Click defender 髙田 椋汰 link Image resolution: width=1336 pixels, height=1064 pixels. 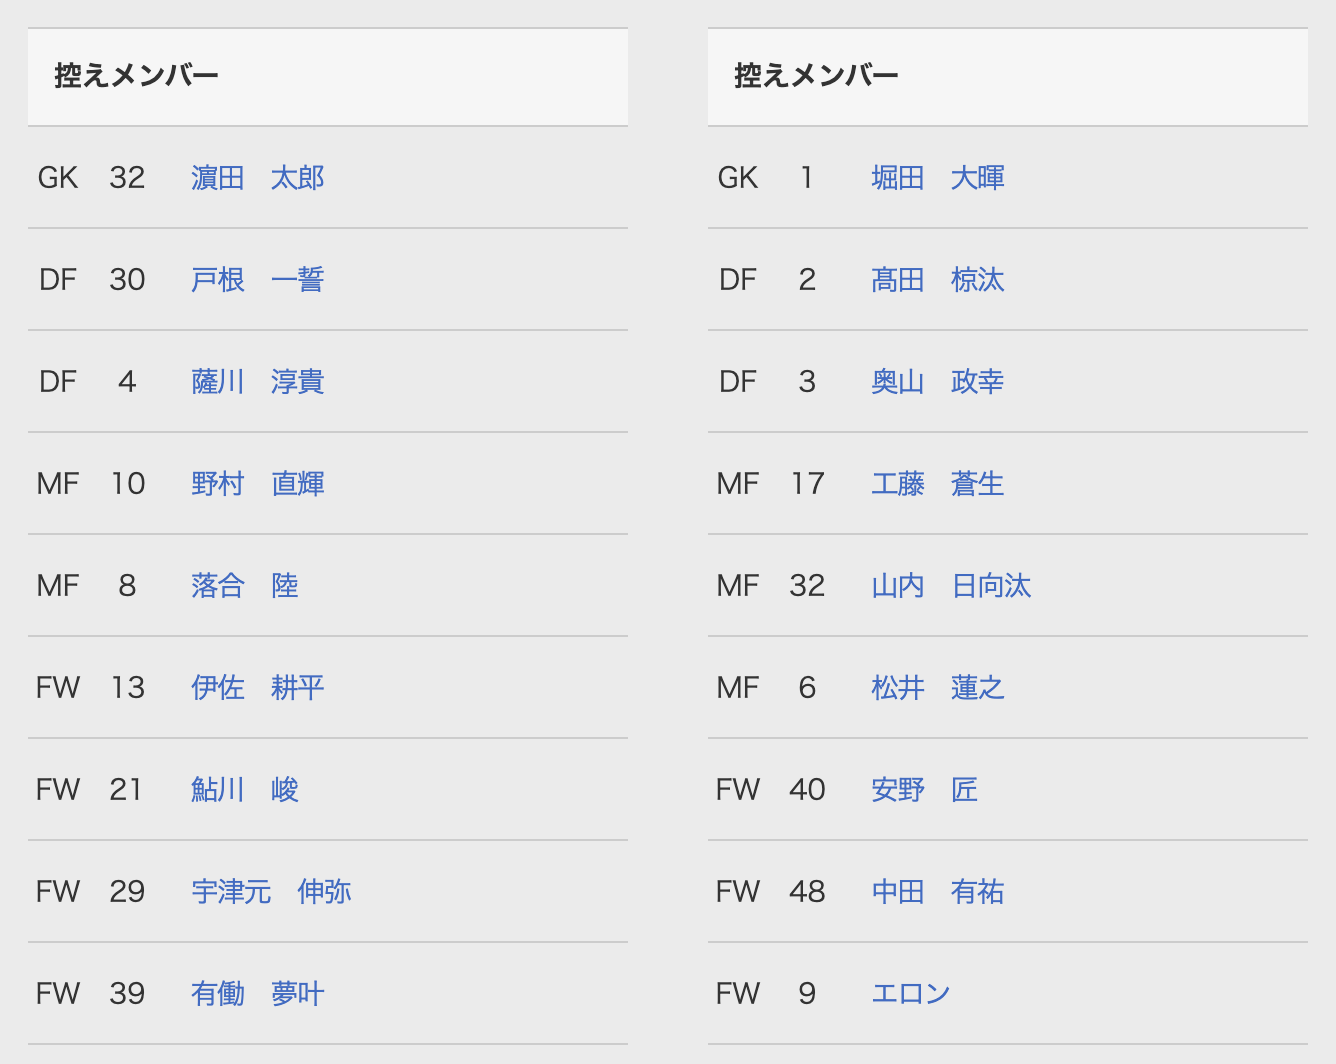click(938, 280)
